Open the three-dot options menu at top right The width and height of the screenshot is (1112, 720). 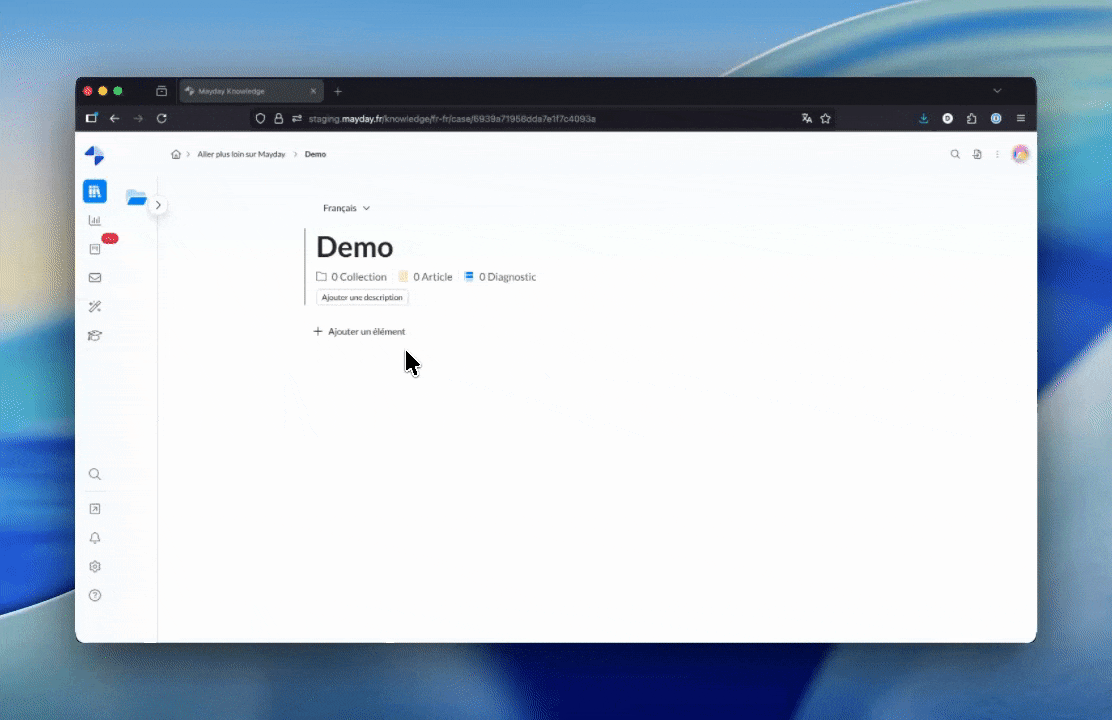997,154
